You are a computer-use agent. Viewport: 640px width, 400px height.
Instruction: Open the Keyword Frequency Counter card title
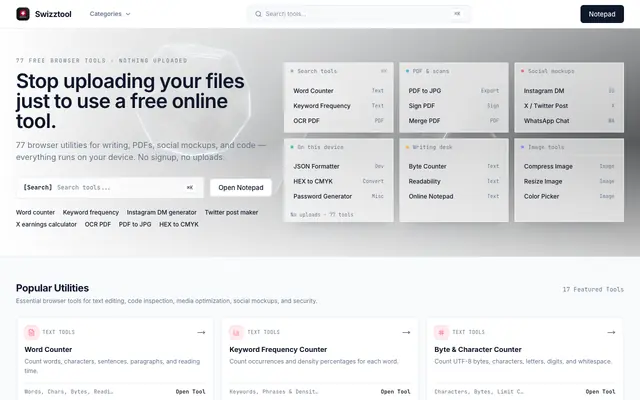tap(278, 349)
